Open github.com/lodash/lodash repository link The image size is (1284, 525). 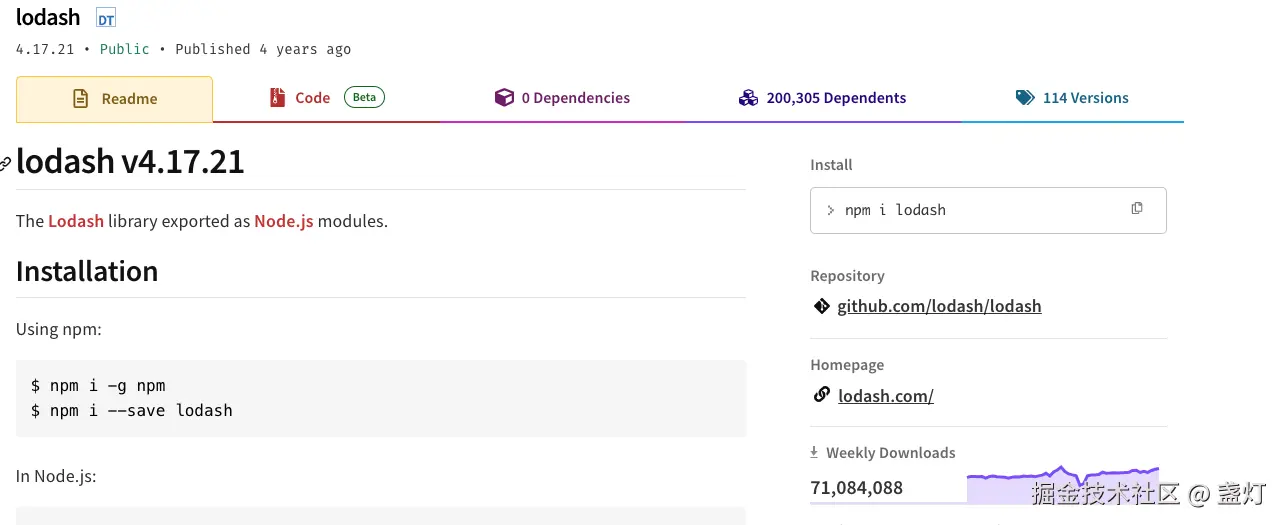pos(939,307)
